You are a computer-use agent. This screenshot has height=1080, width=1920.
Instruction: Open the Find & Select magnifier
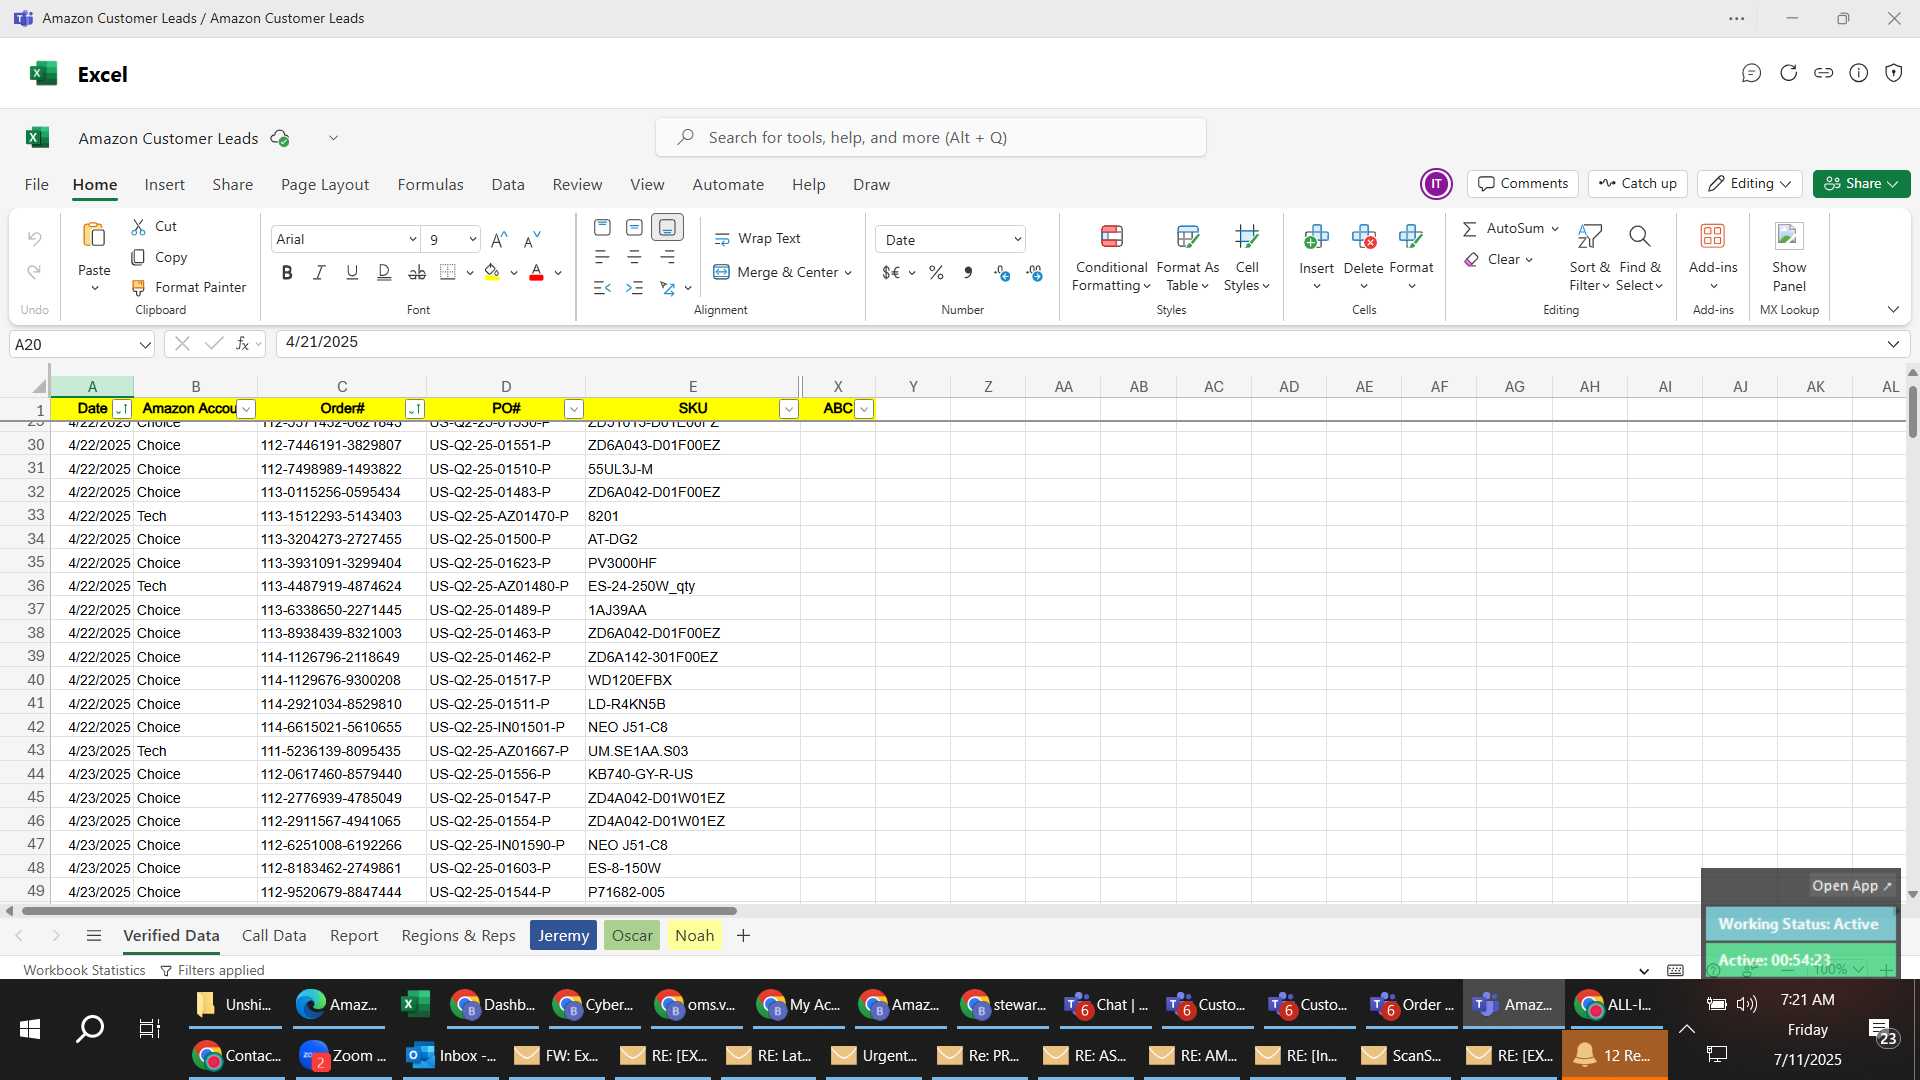pos(1639,236)
